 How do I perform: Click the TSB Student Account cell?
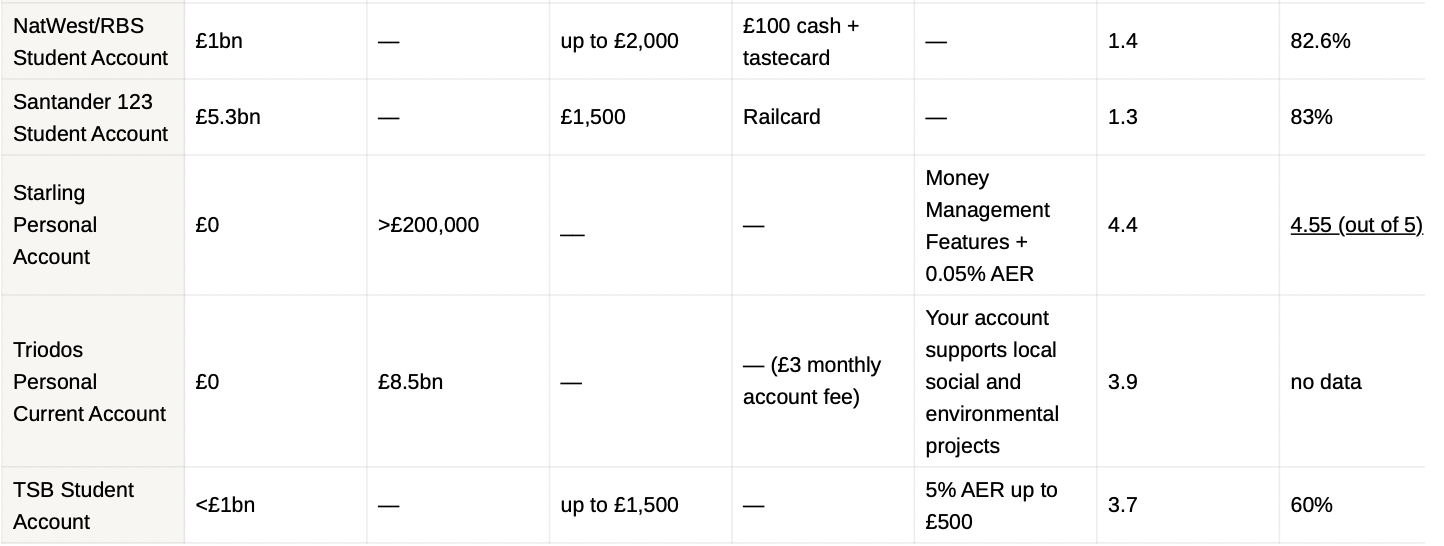pos(92,505)
